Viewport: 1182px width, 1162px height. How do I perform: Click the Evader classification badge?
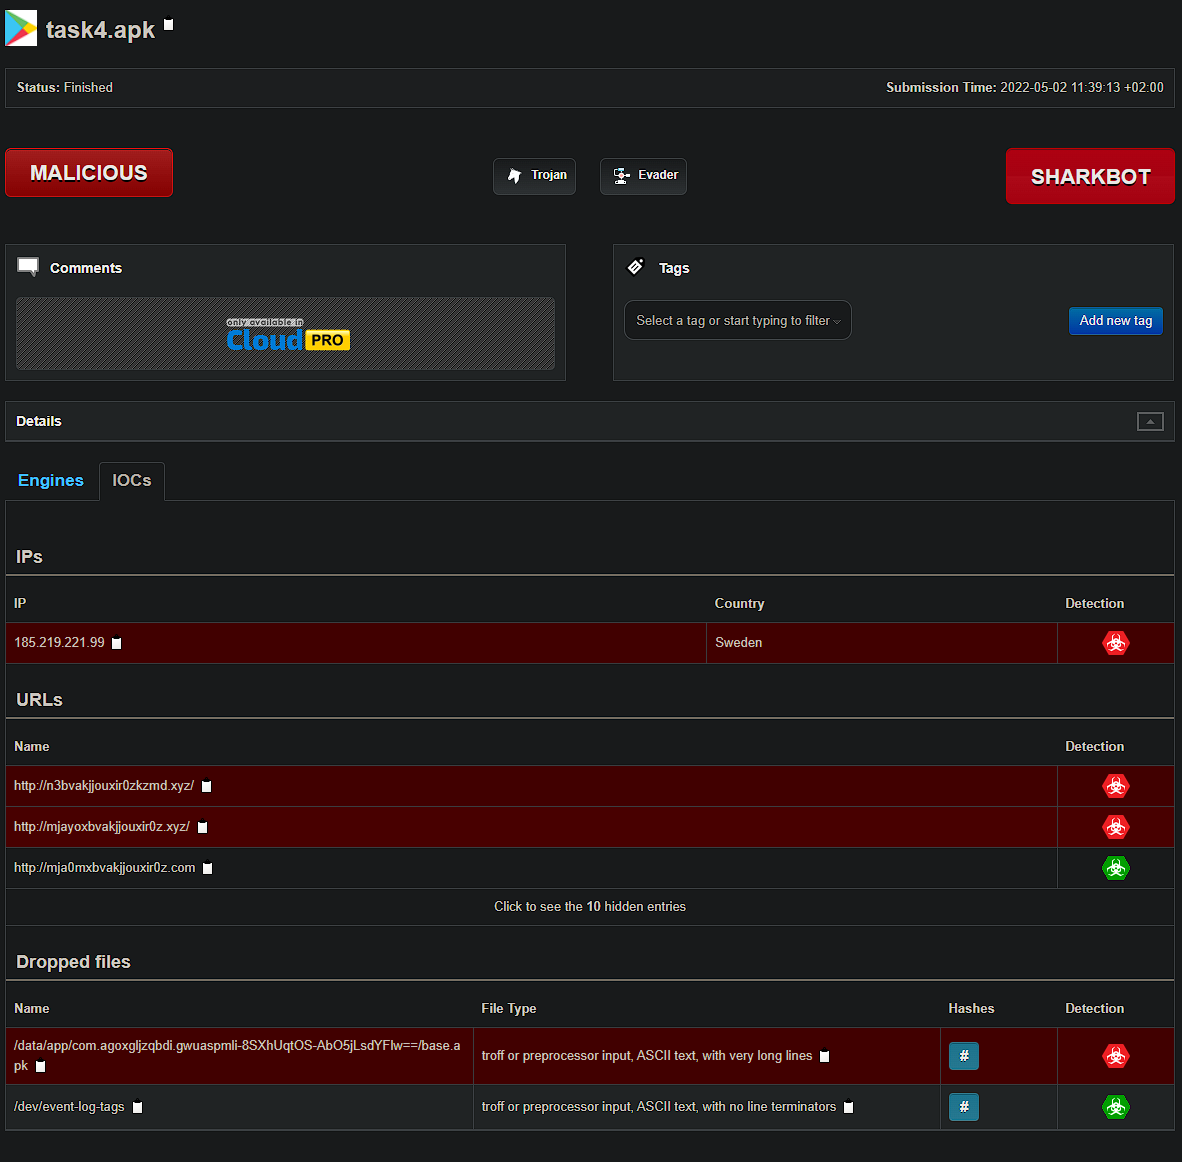[x=643, y=176]
